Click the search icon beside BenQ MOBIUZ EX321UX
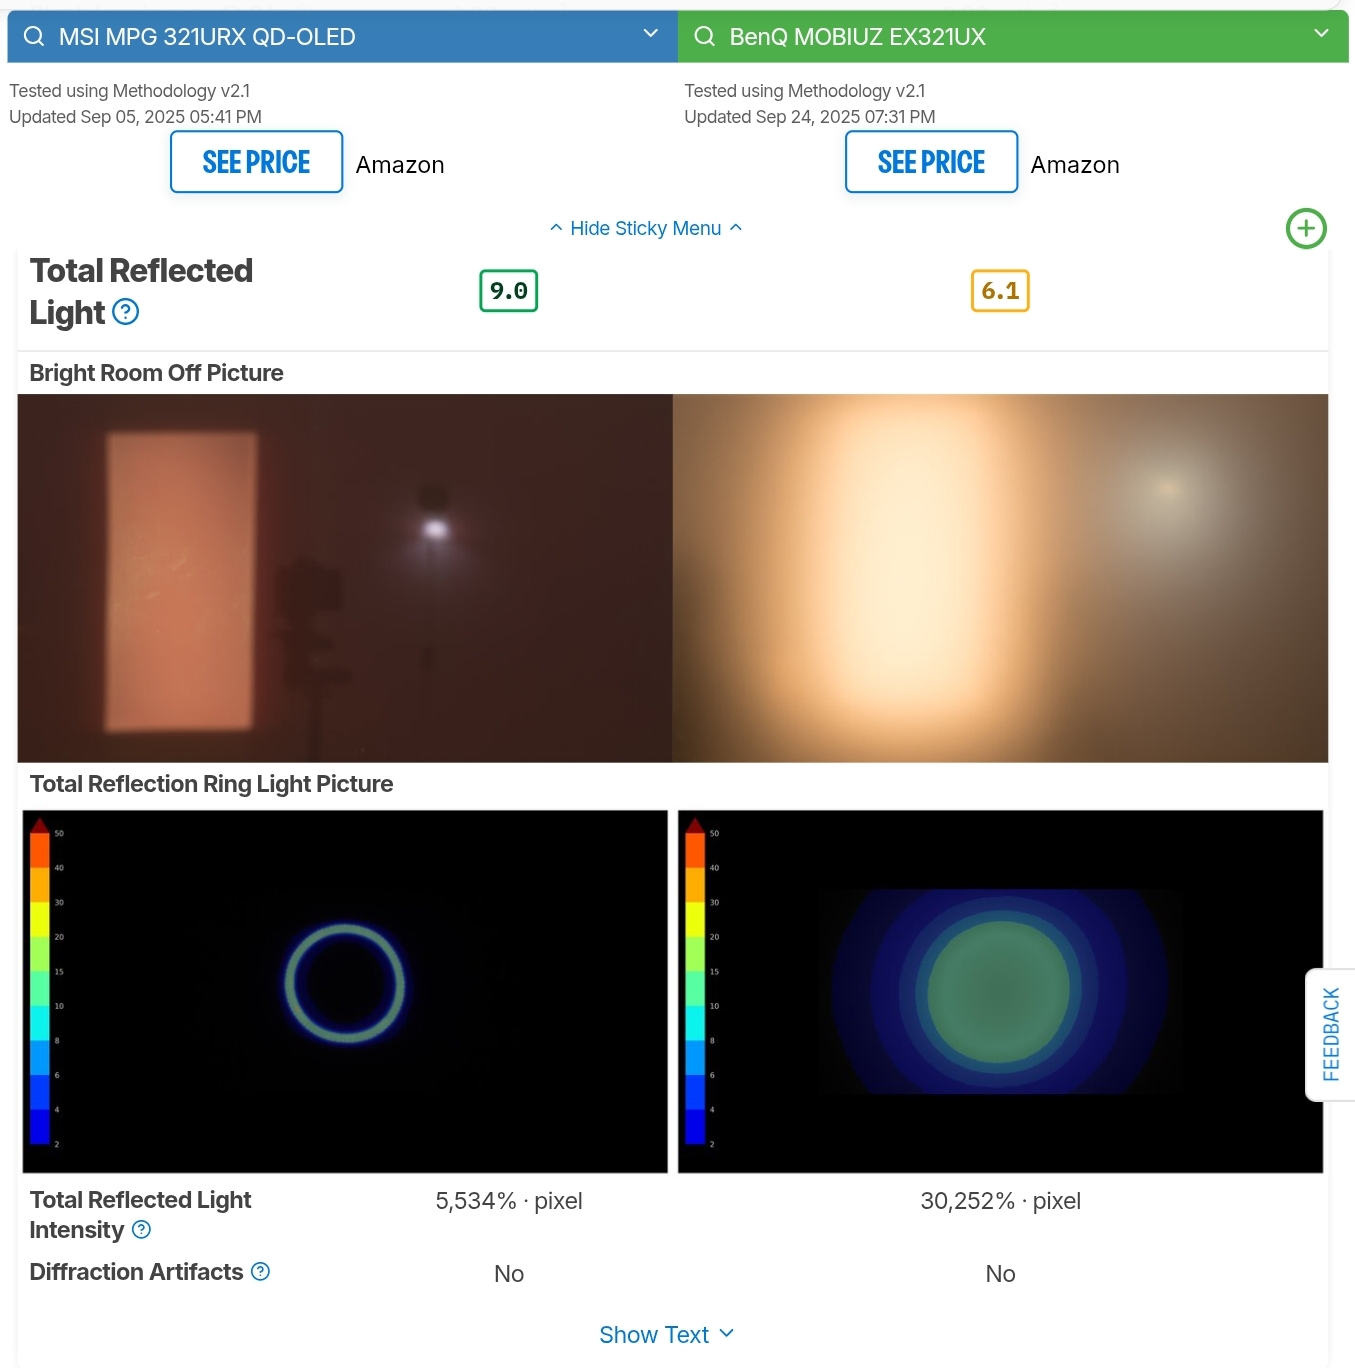Image resolution: width=1355 pixels, height=1368 pixels. point(705,37)
